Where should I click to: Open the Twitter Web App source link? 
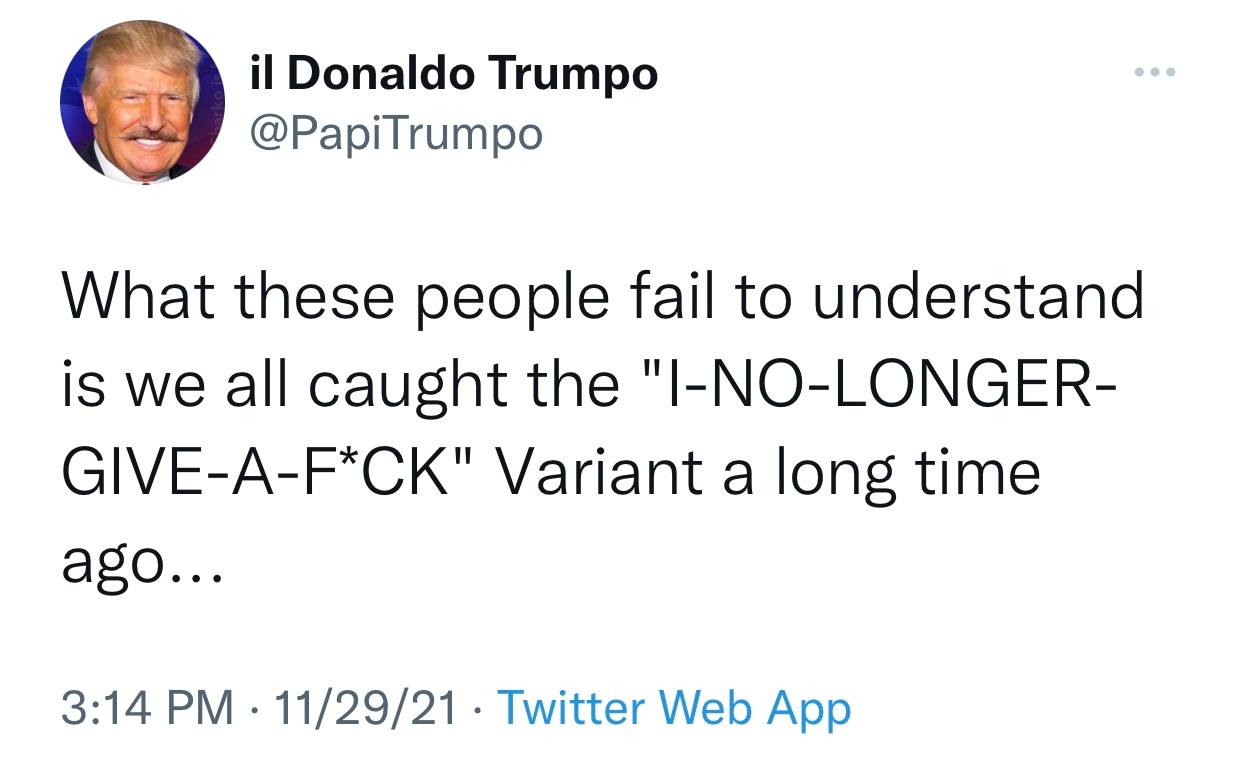[673, 709]
